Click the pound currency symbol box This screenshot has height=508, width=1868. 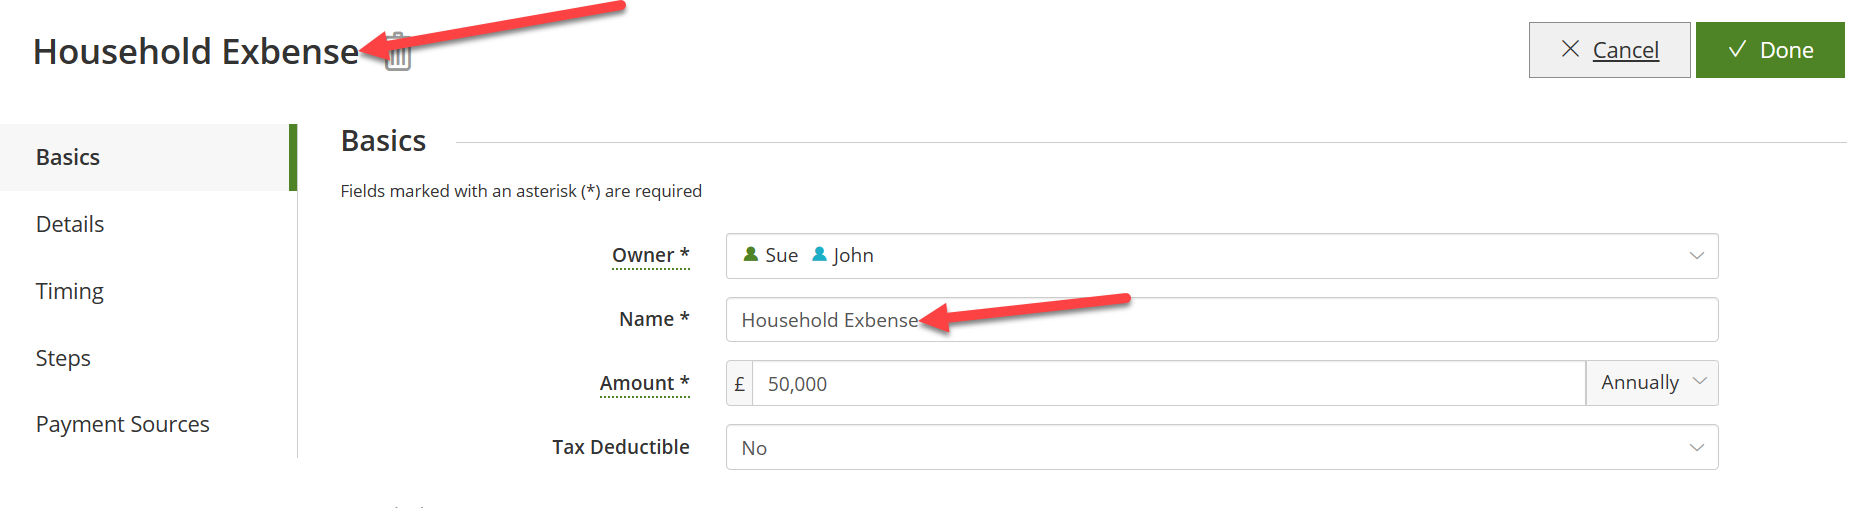739,383
